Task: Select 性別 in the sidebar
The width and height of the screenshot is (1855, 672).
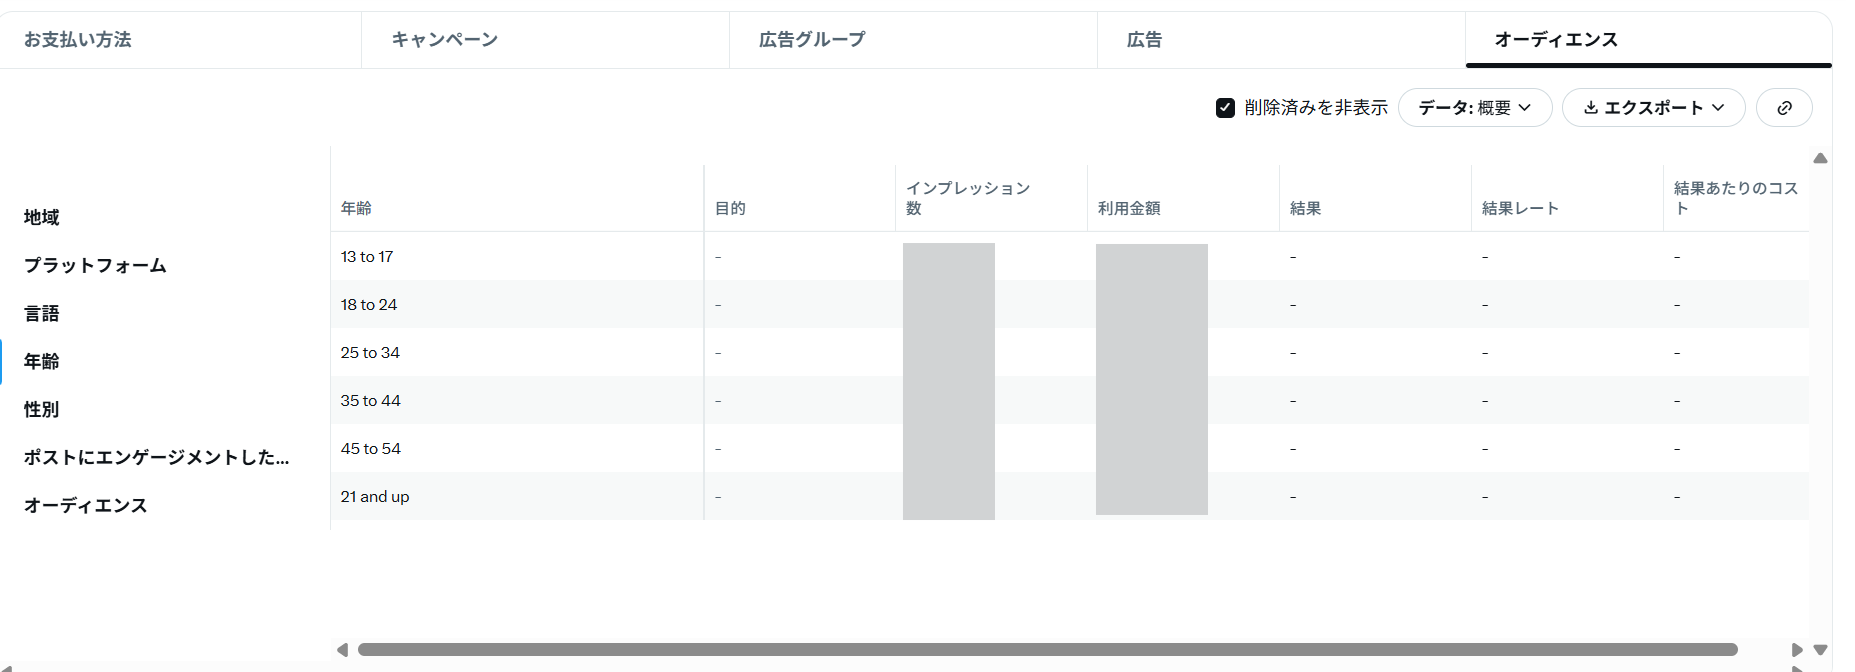Action: [x=42, y=409]
